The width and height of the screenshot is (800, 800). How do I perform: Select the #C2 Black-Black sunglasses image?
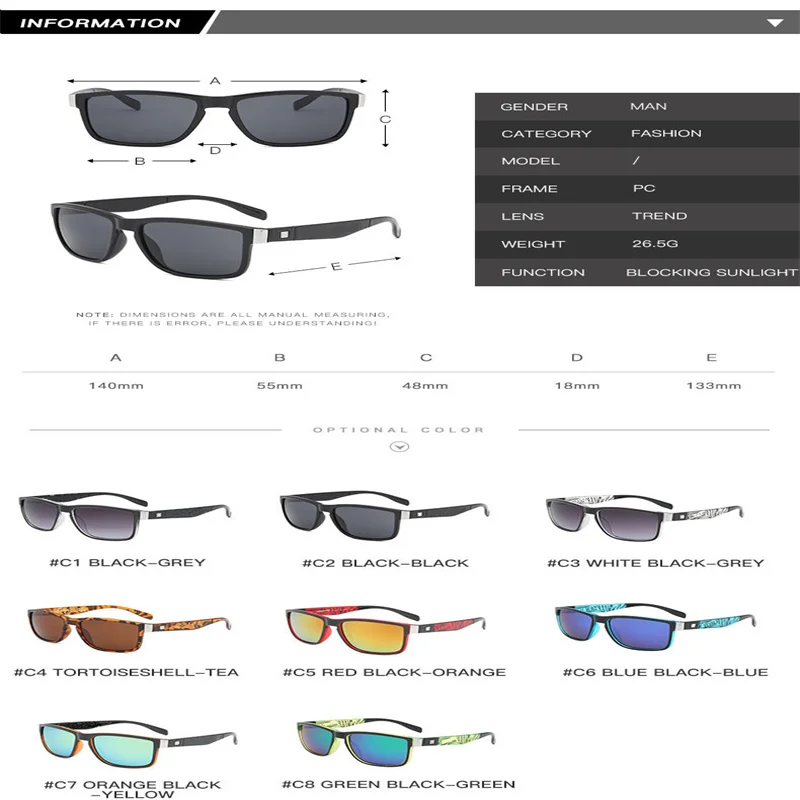385,515
